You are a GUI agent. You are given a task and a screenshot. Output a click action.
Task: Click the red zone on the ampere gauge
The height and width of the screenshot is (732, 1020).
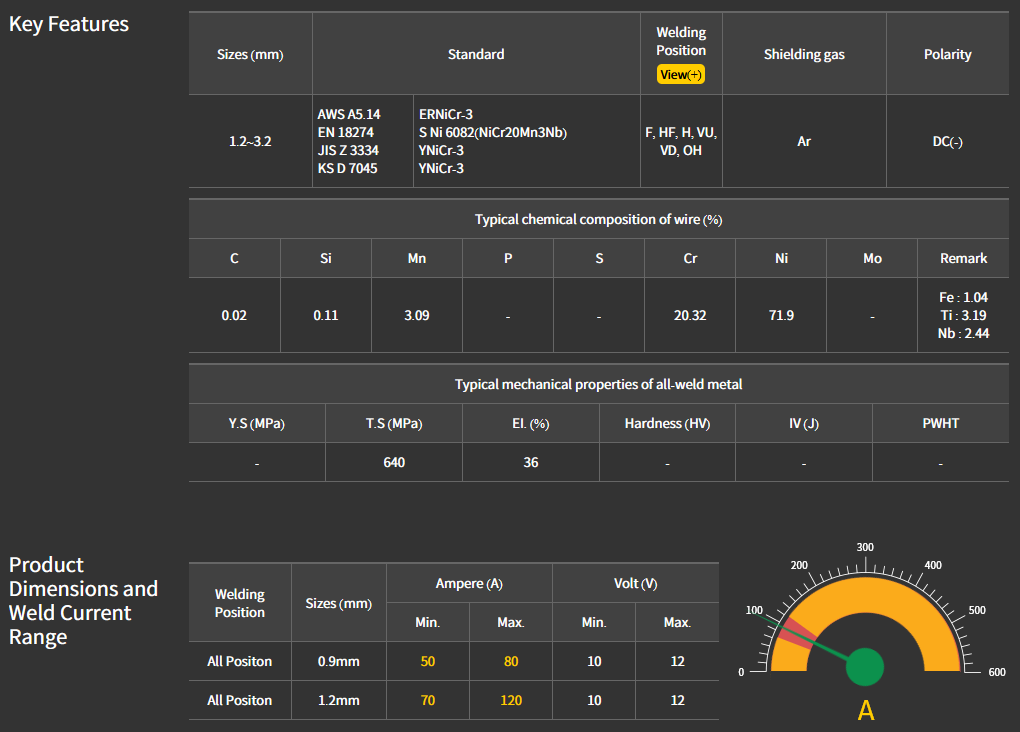coord(796,634)
